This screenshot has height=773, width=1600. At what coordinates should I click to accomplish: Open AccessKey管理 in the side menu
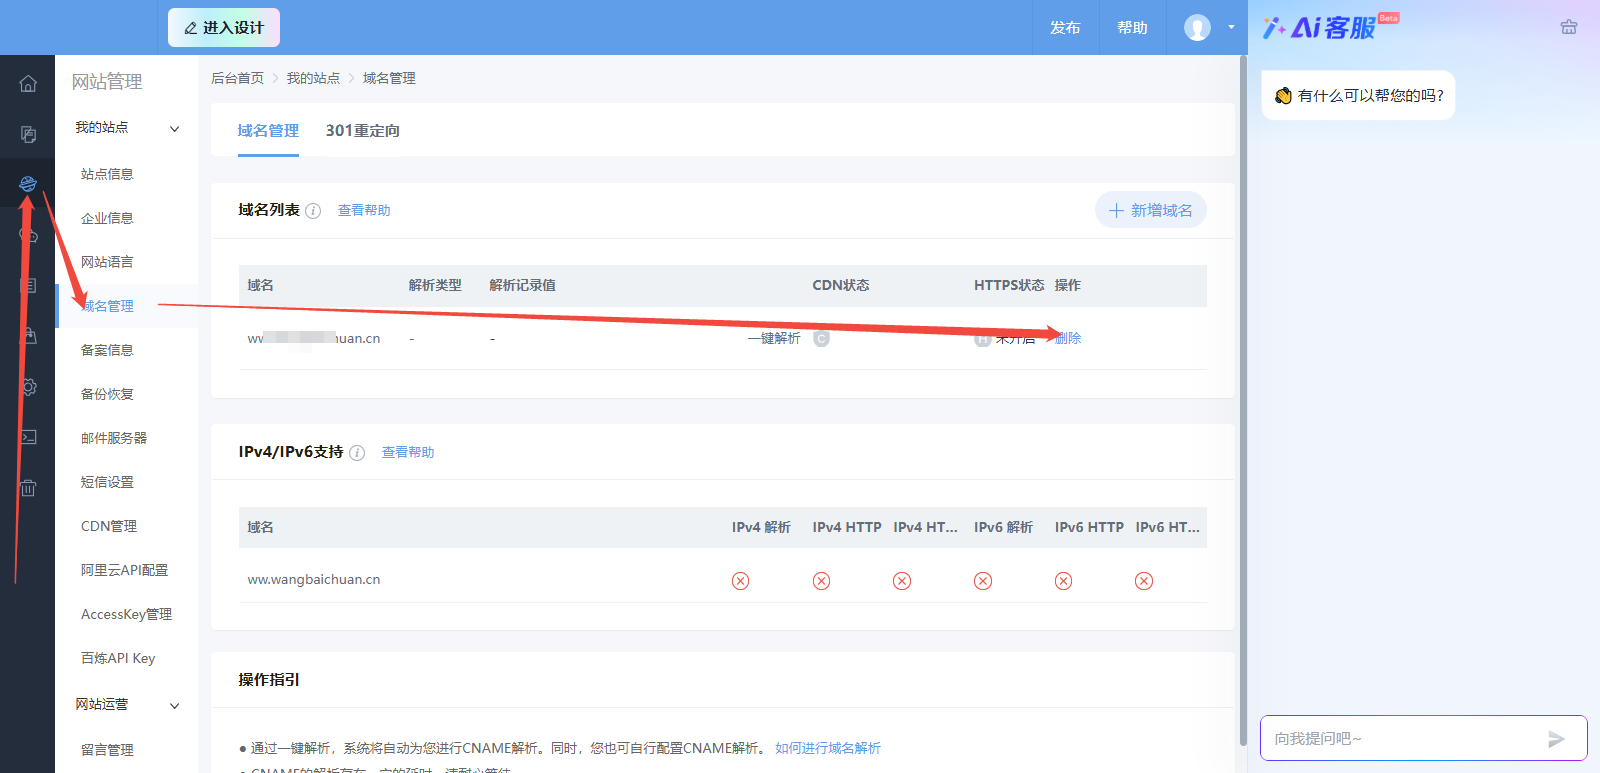point(126,614)
